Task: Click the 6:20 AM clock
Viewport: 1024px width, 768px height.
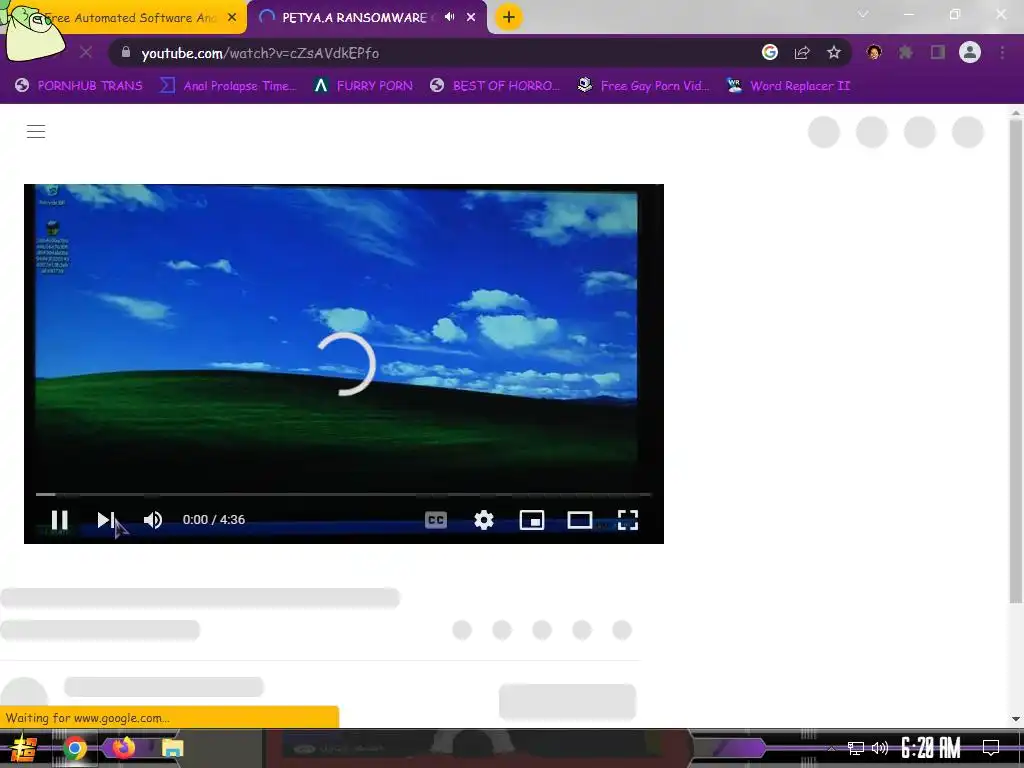Action: point(931,748)
